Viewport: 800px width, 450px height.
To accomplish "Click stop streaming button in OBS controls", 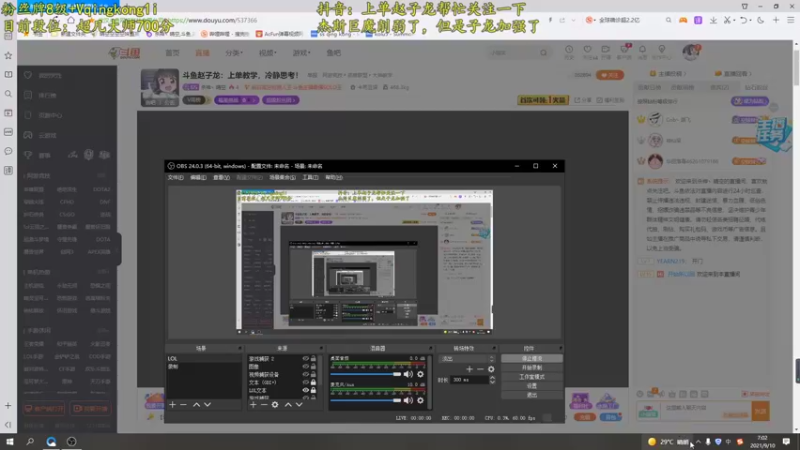I will [x=532, y=359].
